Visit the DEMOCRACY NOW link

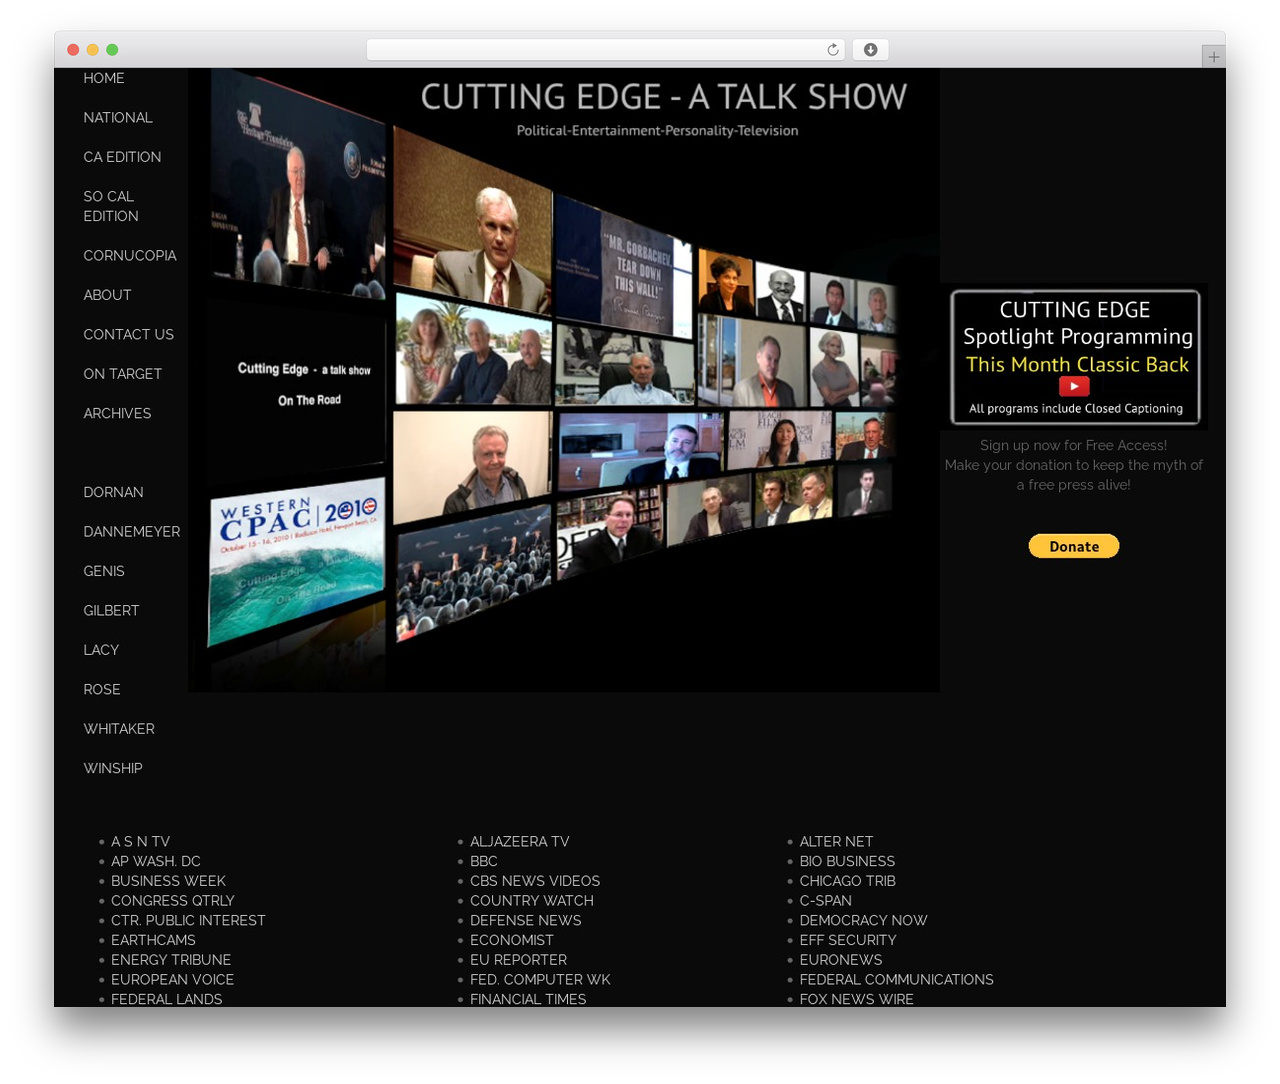coord(863,921)
